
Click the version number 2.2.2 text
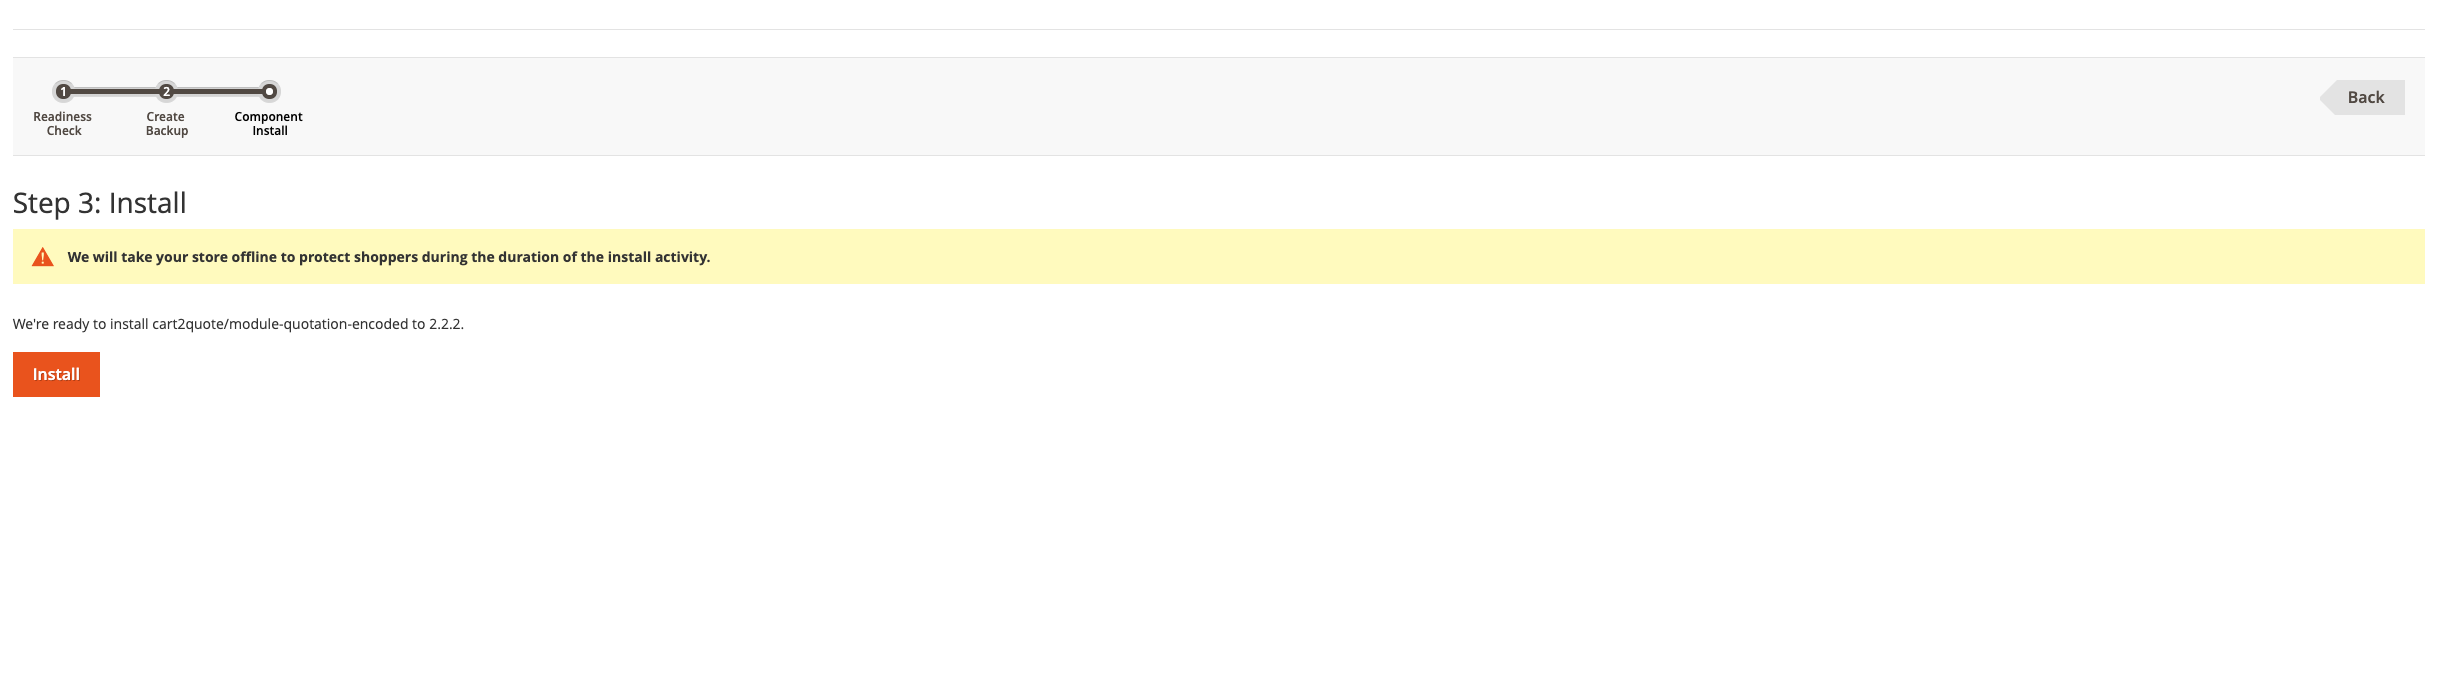[445, 324]
